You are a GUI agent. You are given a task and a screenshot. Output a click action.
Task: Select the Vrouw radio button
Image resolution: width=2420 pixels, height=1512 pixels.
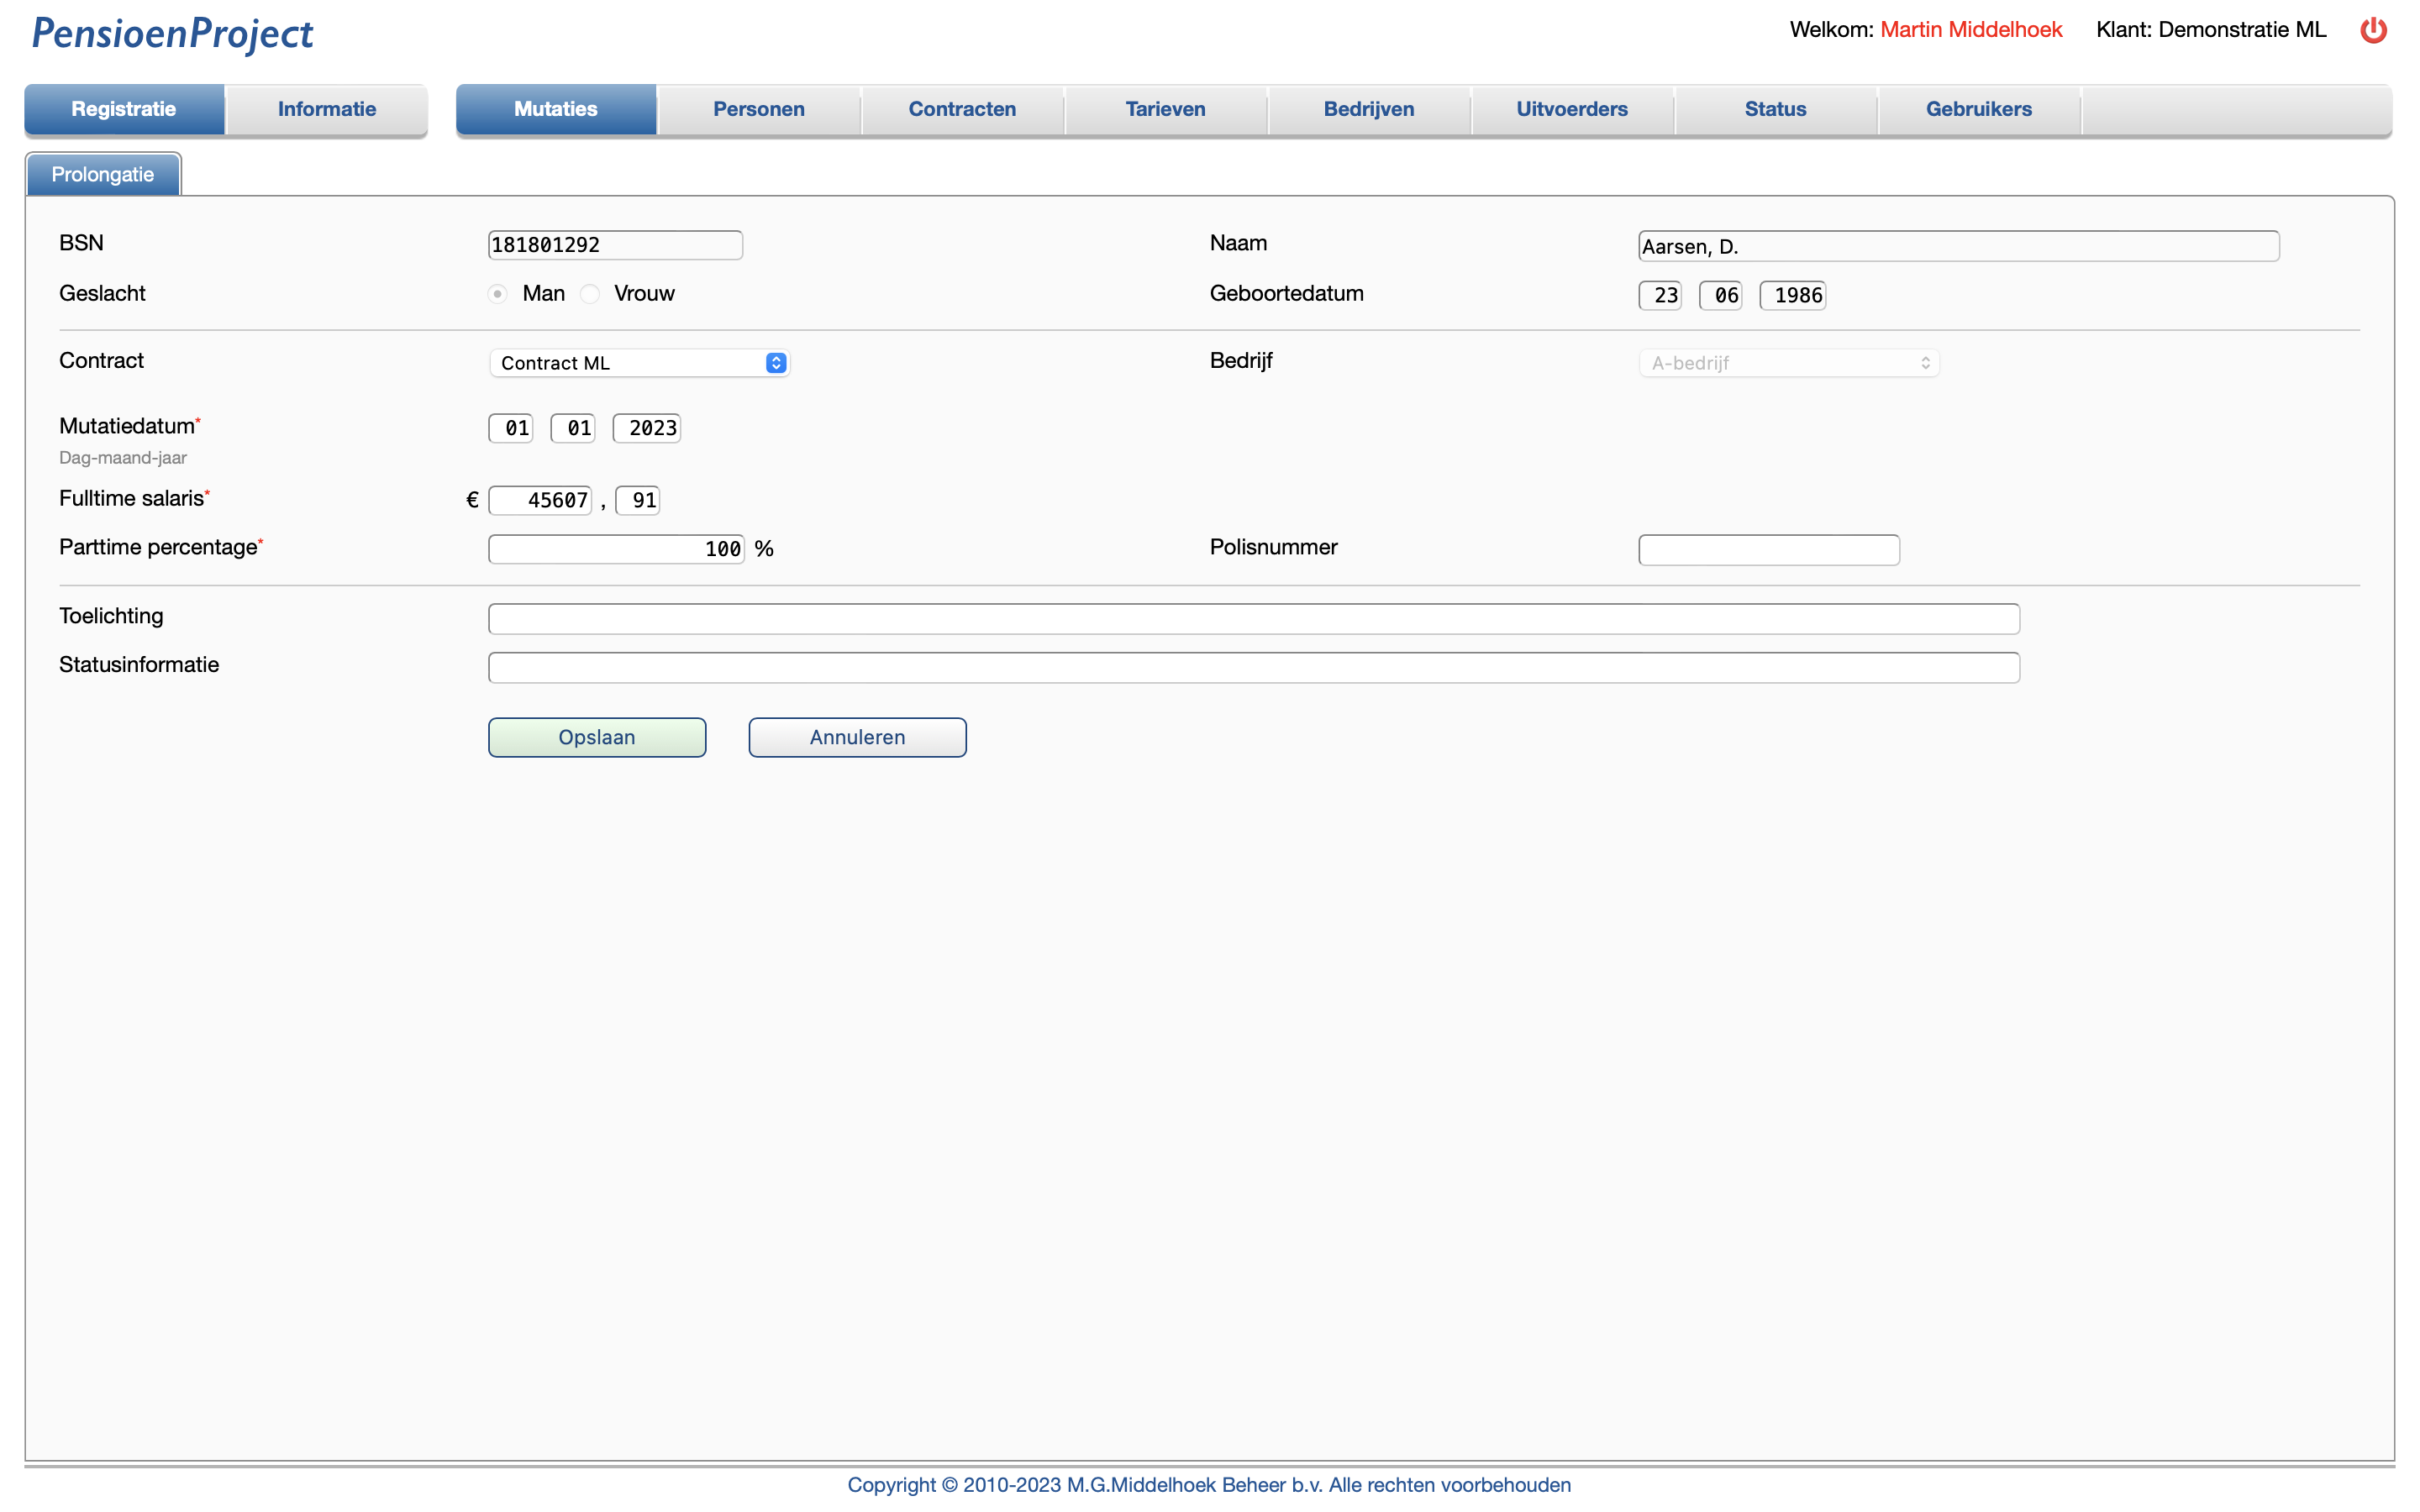pyautogui.click(x=590, y=294)
